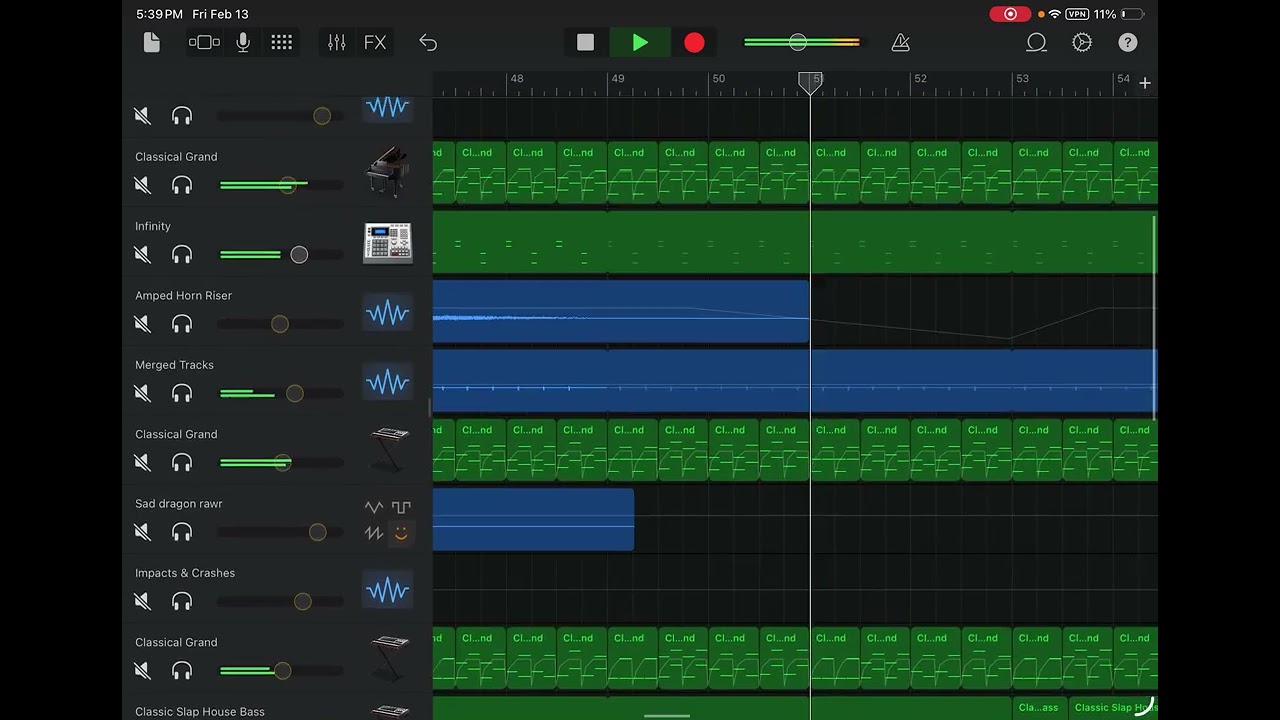Jump to bar 49 in the ruler
This screenshot has height=720, width=1280.
click(618, 78)
